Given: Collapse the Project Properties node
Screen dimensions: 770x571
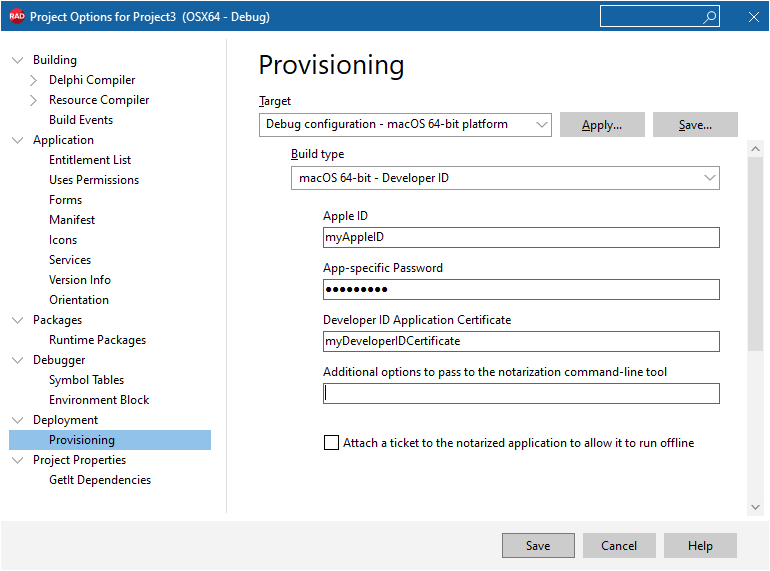Looking at the screenshot, I should tap(18, 460).
